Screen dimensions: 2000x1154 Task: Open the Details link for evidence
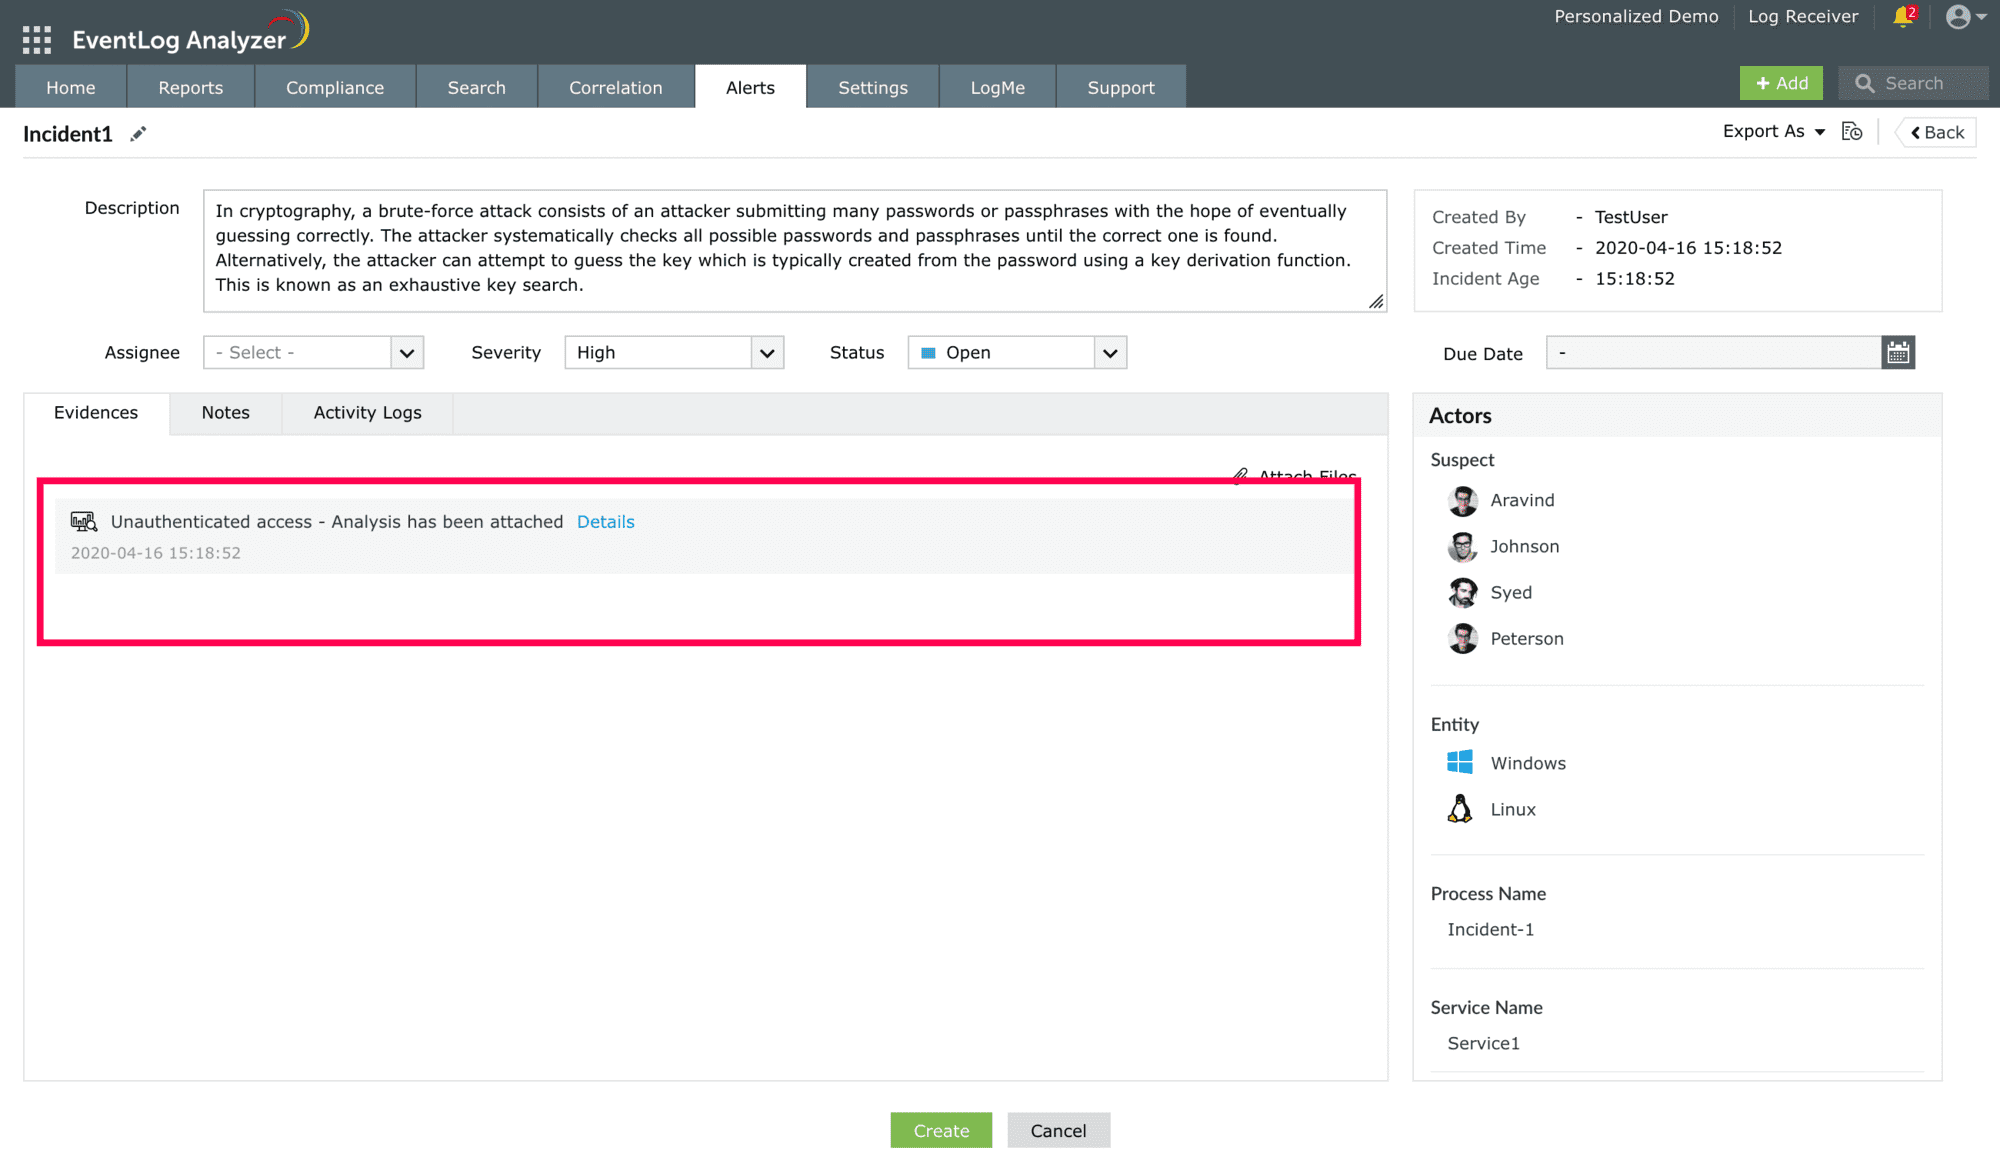click(605, 522)
